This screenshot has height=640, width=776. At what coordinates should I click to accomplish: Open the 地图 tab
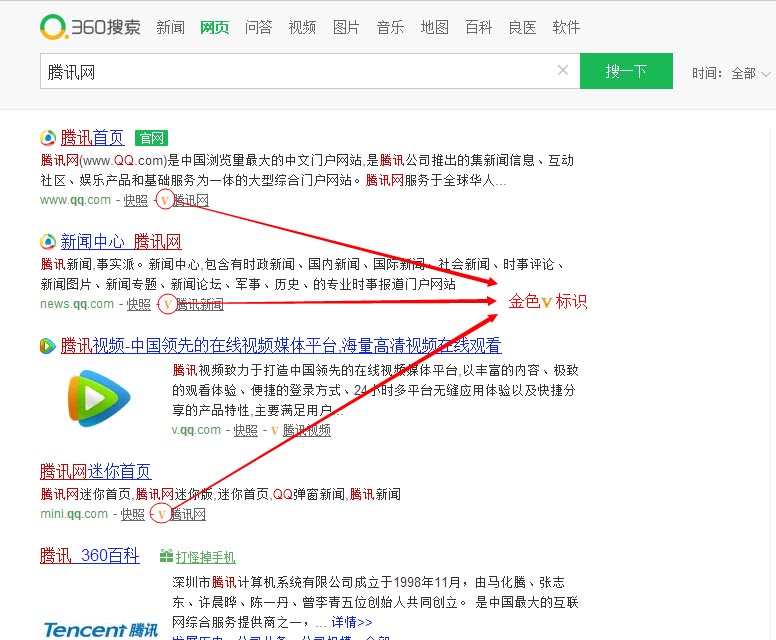pyautogui.click(x=435, y=27)
